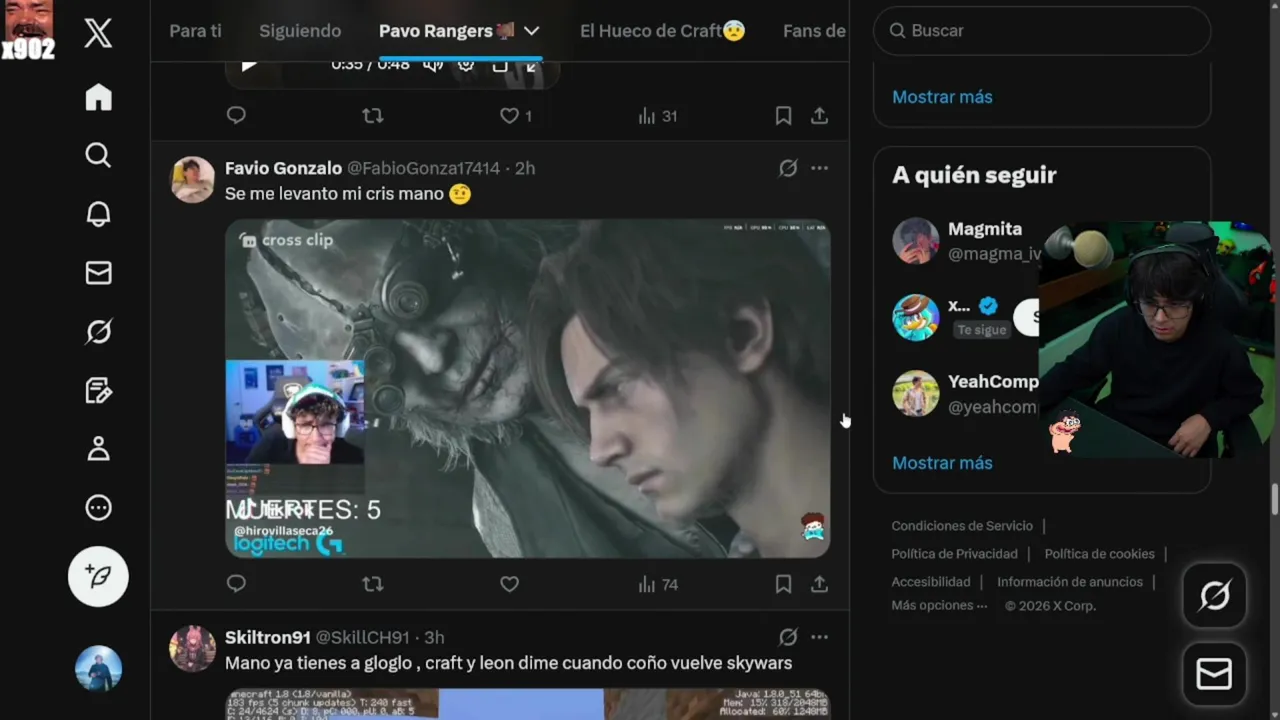Ask Grok about Favio Gonzalo's post
Viewport: 1280px width, 720px height.
tap(788, 168)
